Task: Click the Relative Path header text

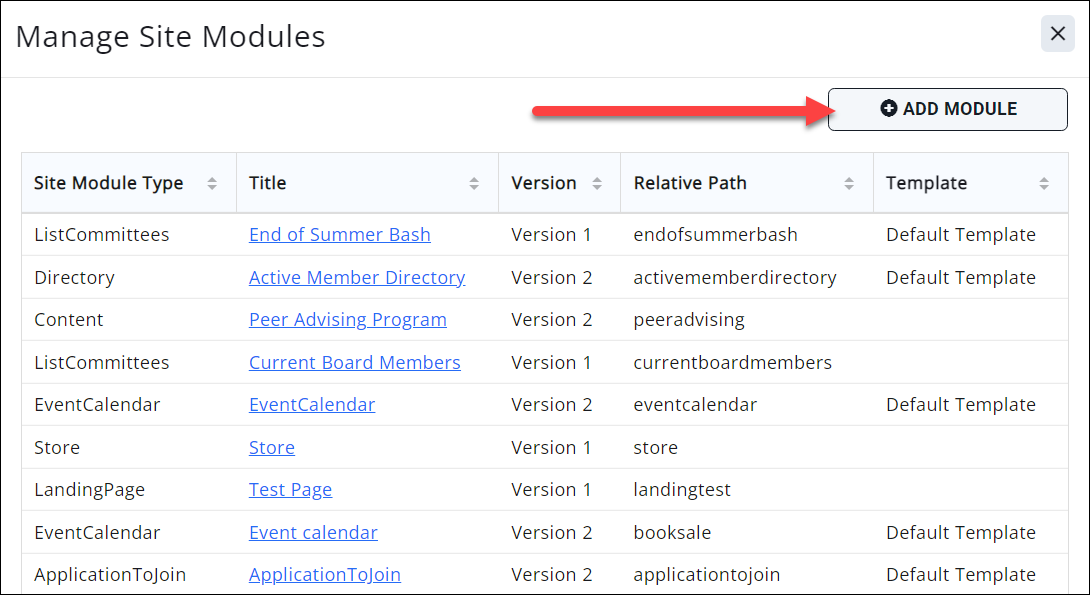Action: (690, 183)
